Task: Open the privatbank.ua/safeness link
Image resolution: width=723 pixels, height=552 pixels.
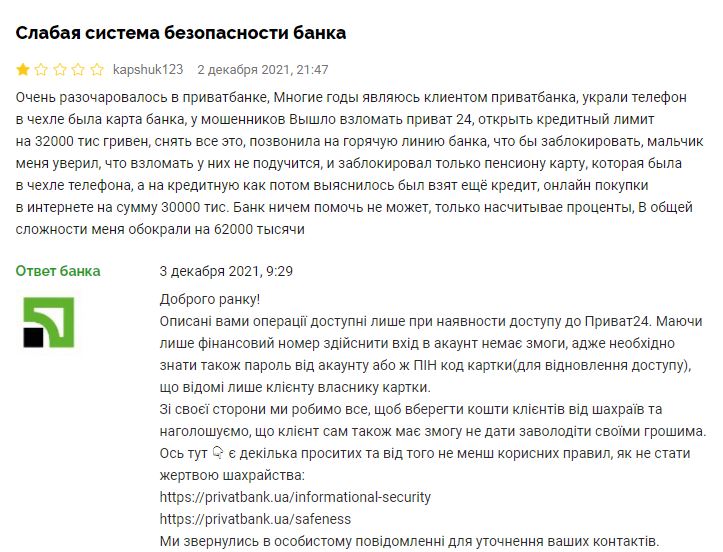Action: click(255, 519)
